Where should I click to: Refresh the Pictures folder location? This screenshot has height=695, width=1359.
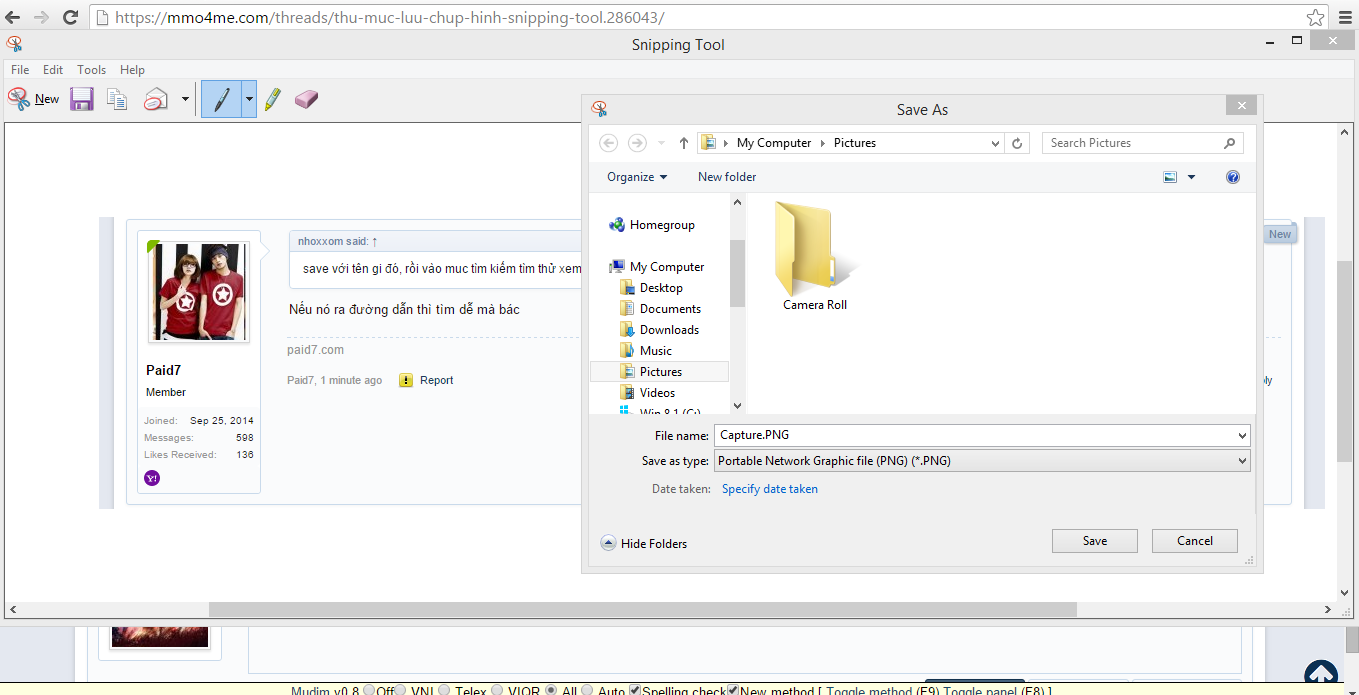pos(1017,143)
